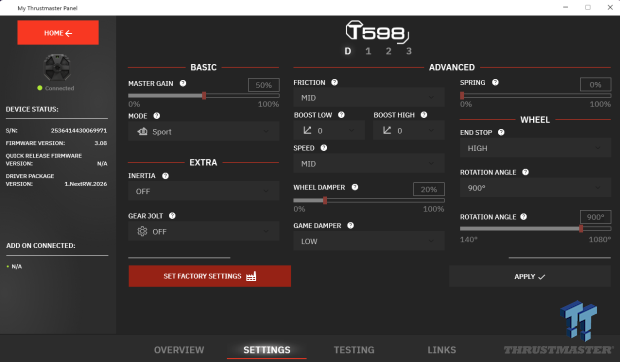
Task: Click the Gear Jolt help icon
Action: coord(172,216)
